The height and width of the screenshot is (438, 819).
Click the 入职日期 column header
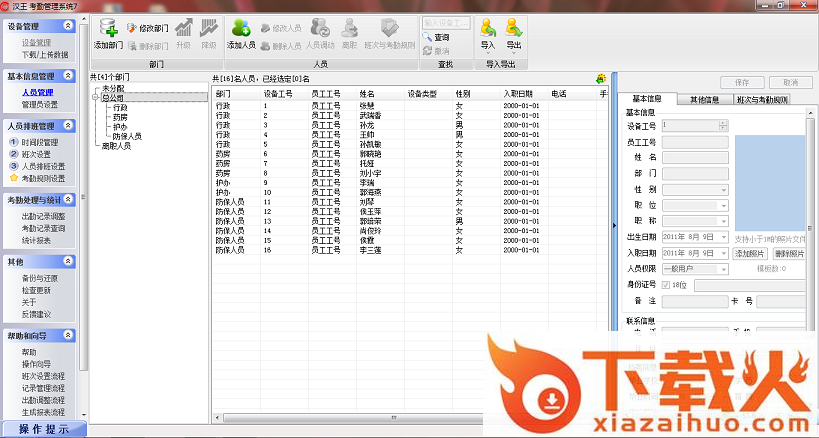pyautogui.click(x=524, y=94)
